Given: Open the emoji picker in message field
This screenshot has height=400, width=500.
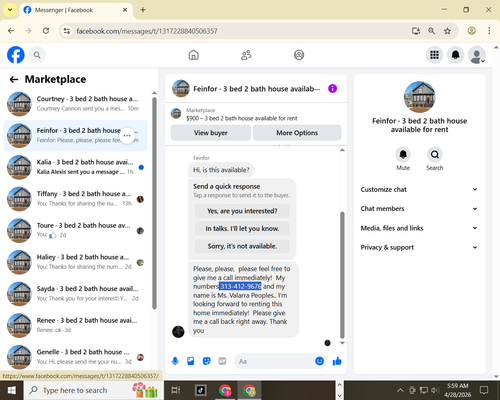Looking at the screenshot, I should pos(319,361).
